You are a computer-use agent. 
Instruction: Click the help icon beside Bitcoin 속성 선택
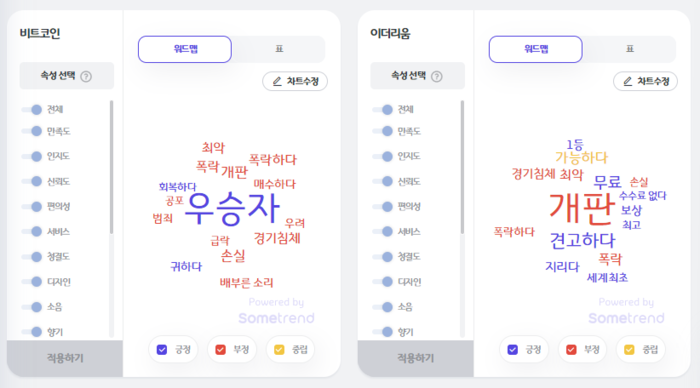(86, 76)
